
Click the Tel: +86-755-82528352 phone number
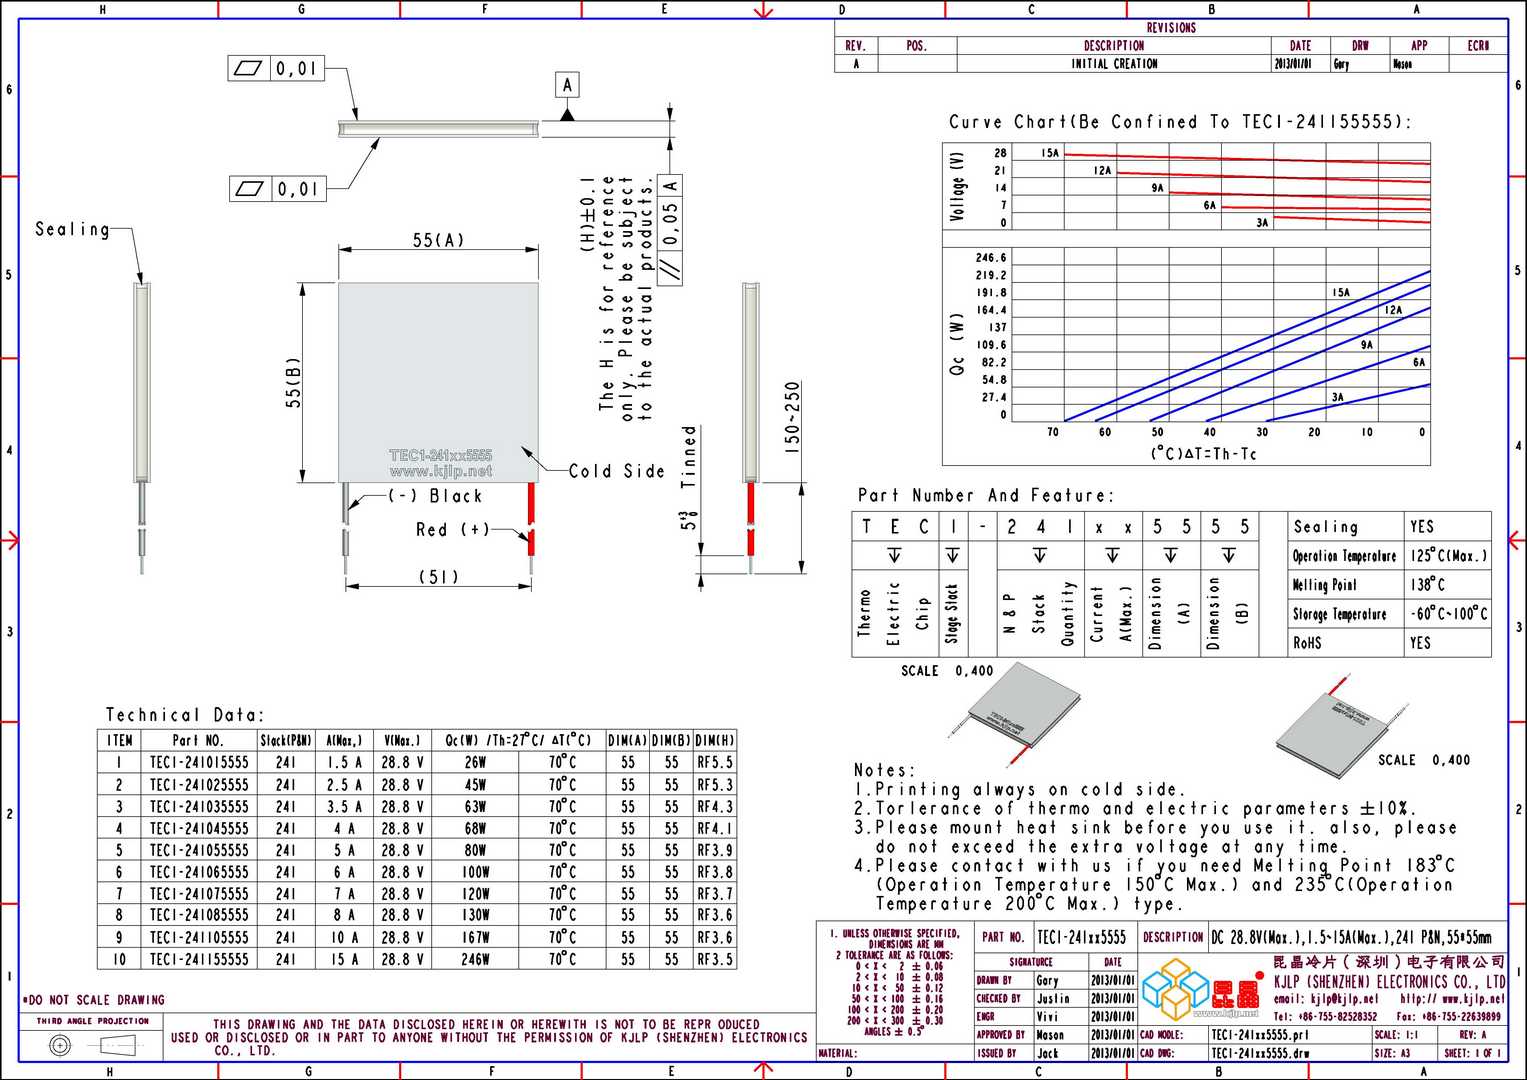pos(1325,1016)
